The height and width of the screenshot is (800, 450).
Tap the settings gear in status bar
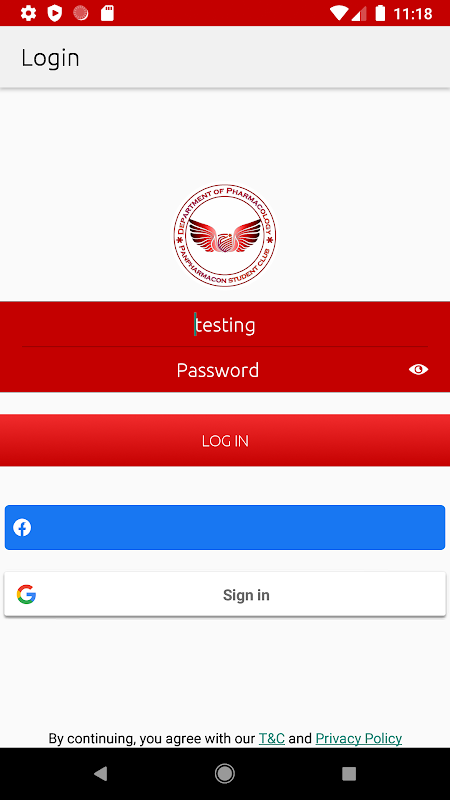[28, 13]
